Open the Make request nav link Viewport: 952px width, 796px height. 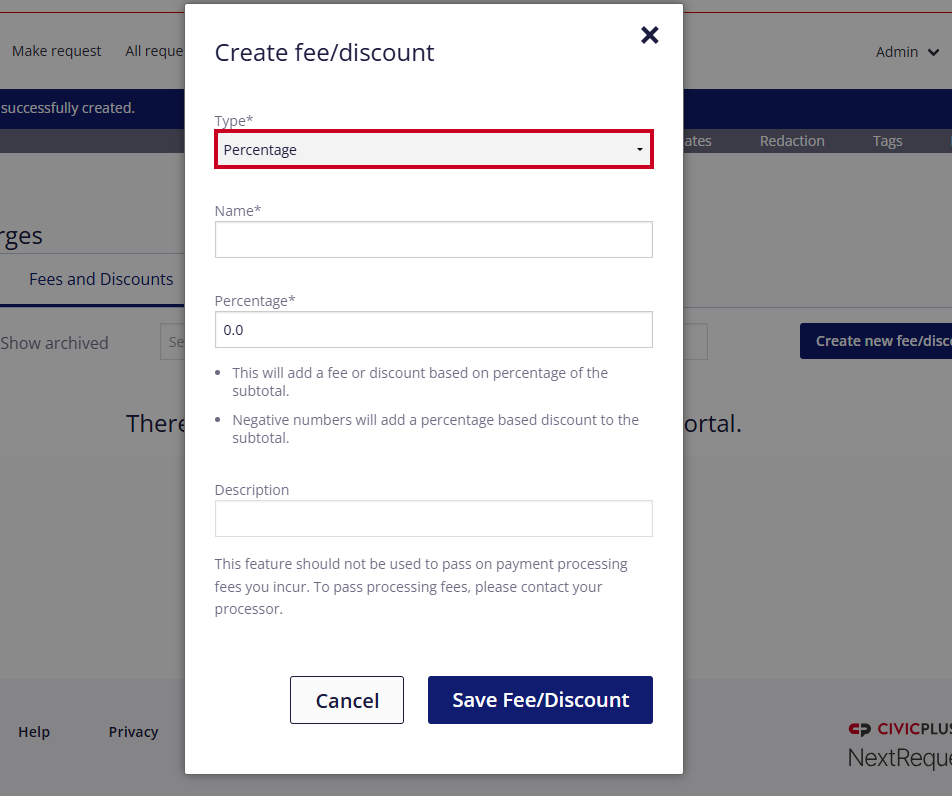pos(56,51)
